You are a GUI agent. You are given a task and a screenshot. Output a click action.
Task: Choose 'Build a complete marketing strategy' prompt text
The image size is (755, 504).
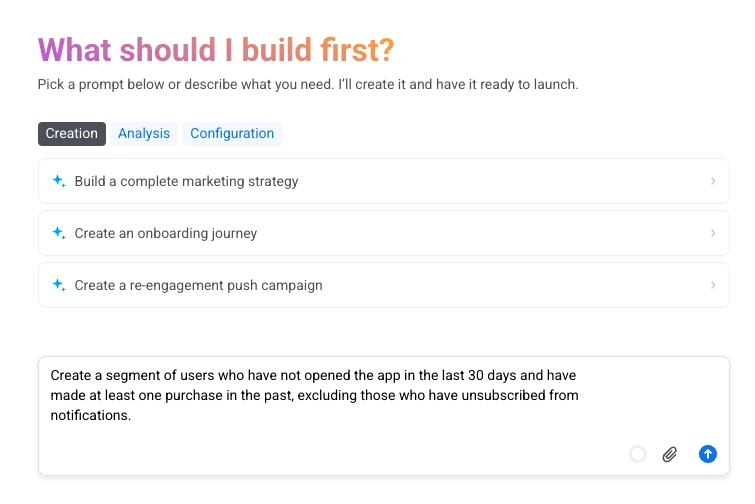[186, 181]
